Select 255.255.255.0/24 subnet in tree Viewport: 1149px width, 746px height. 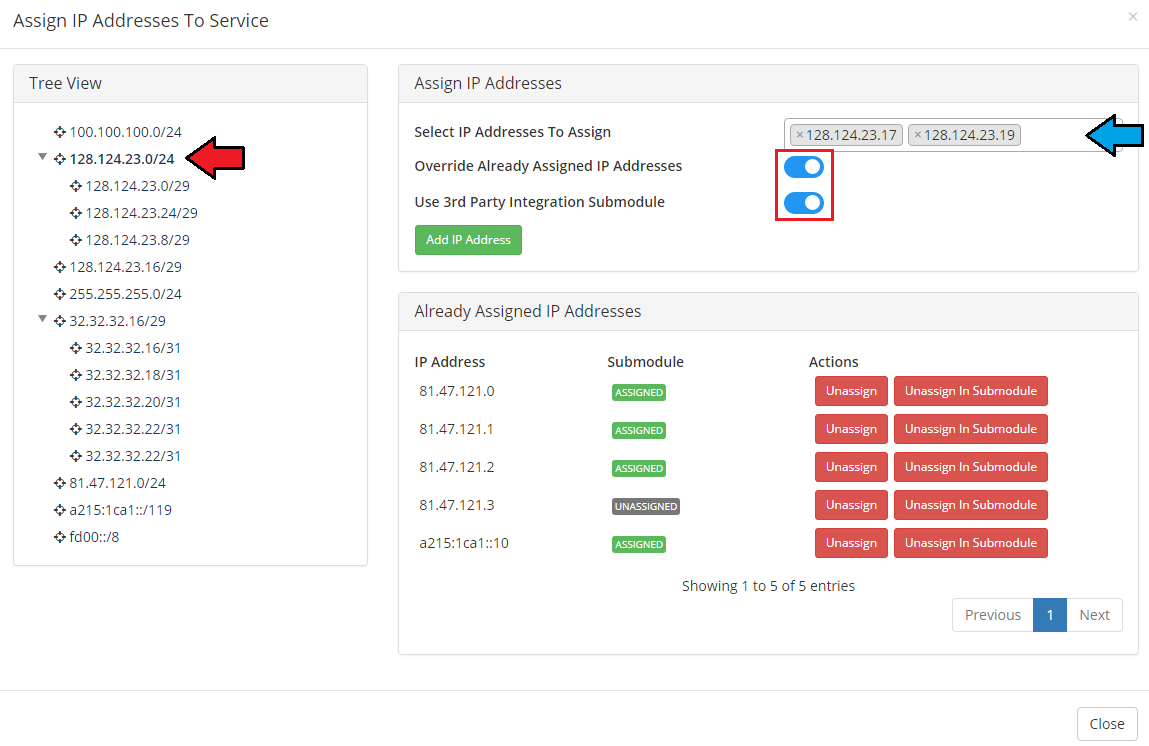point(125,295)
